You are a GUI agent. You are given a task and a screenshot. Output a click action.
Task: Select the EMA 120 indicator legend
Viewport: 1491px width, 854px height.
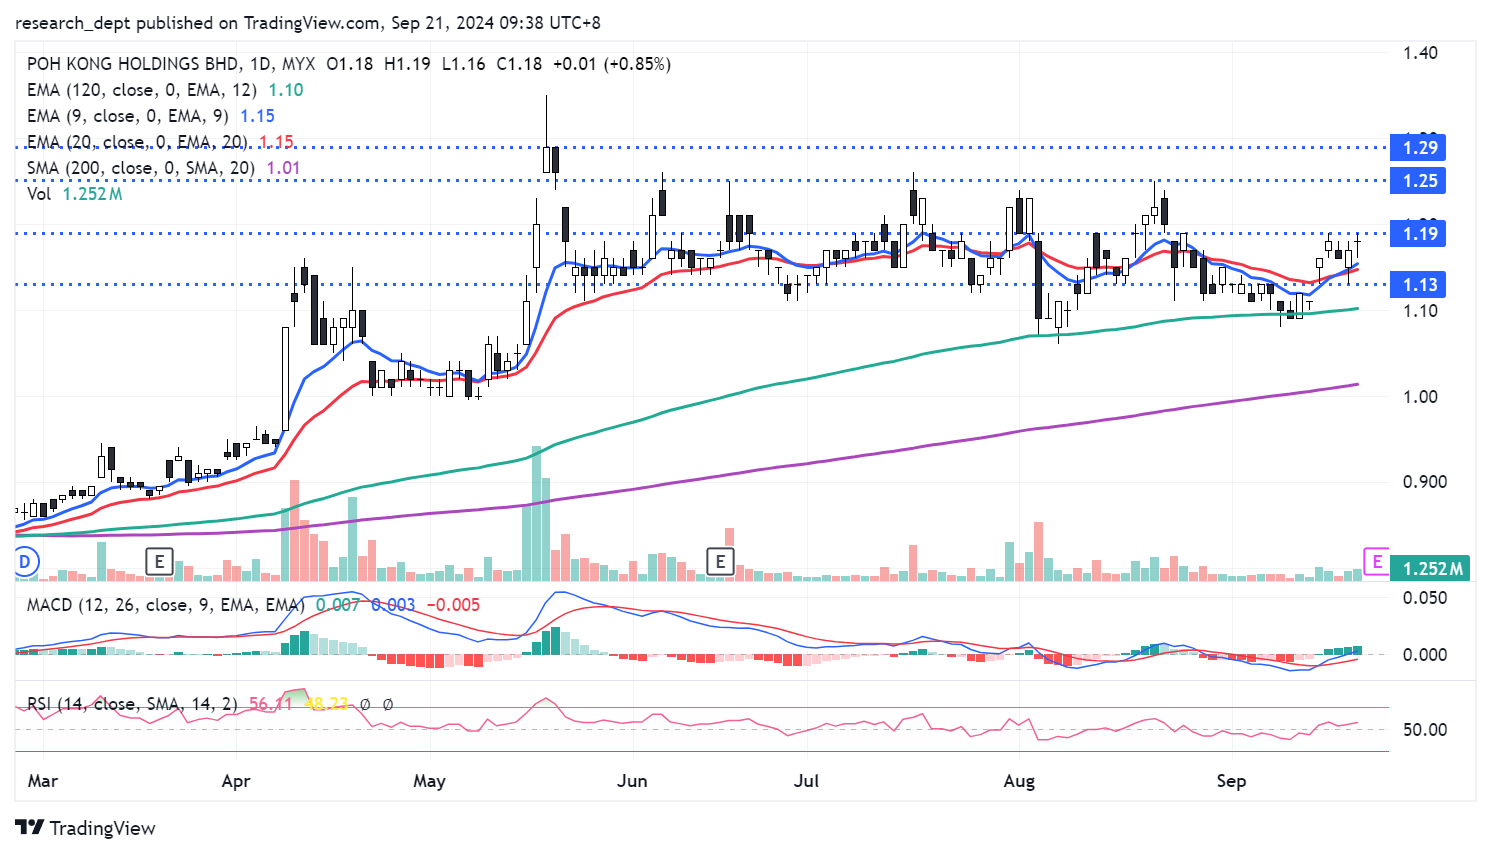pos(142,90)
